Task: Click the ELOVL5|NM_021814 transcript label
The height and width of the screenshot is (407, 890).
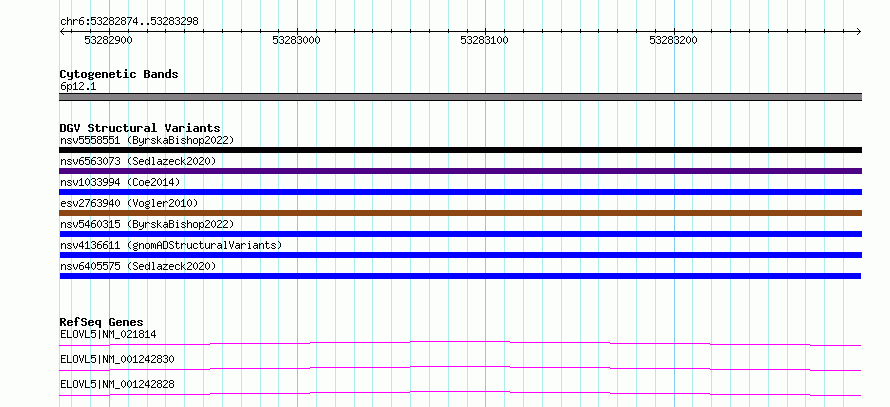Action: (108, 334)
